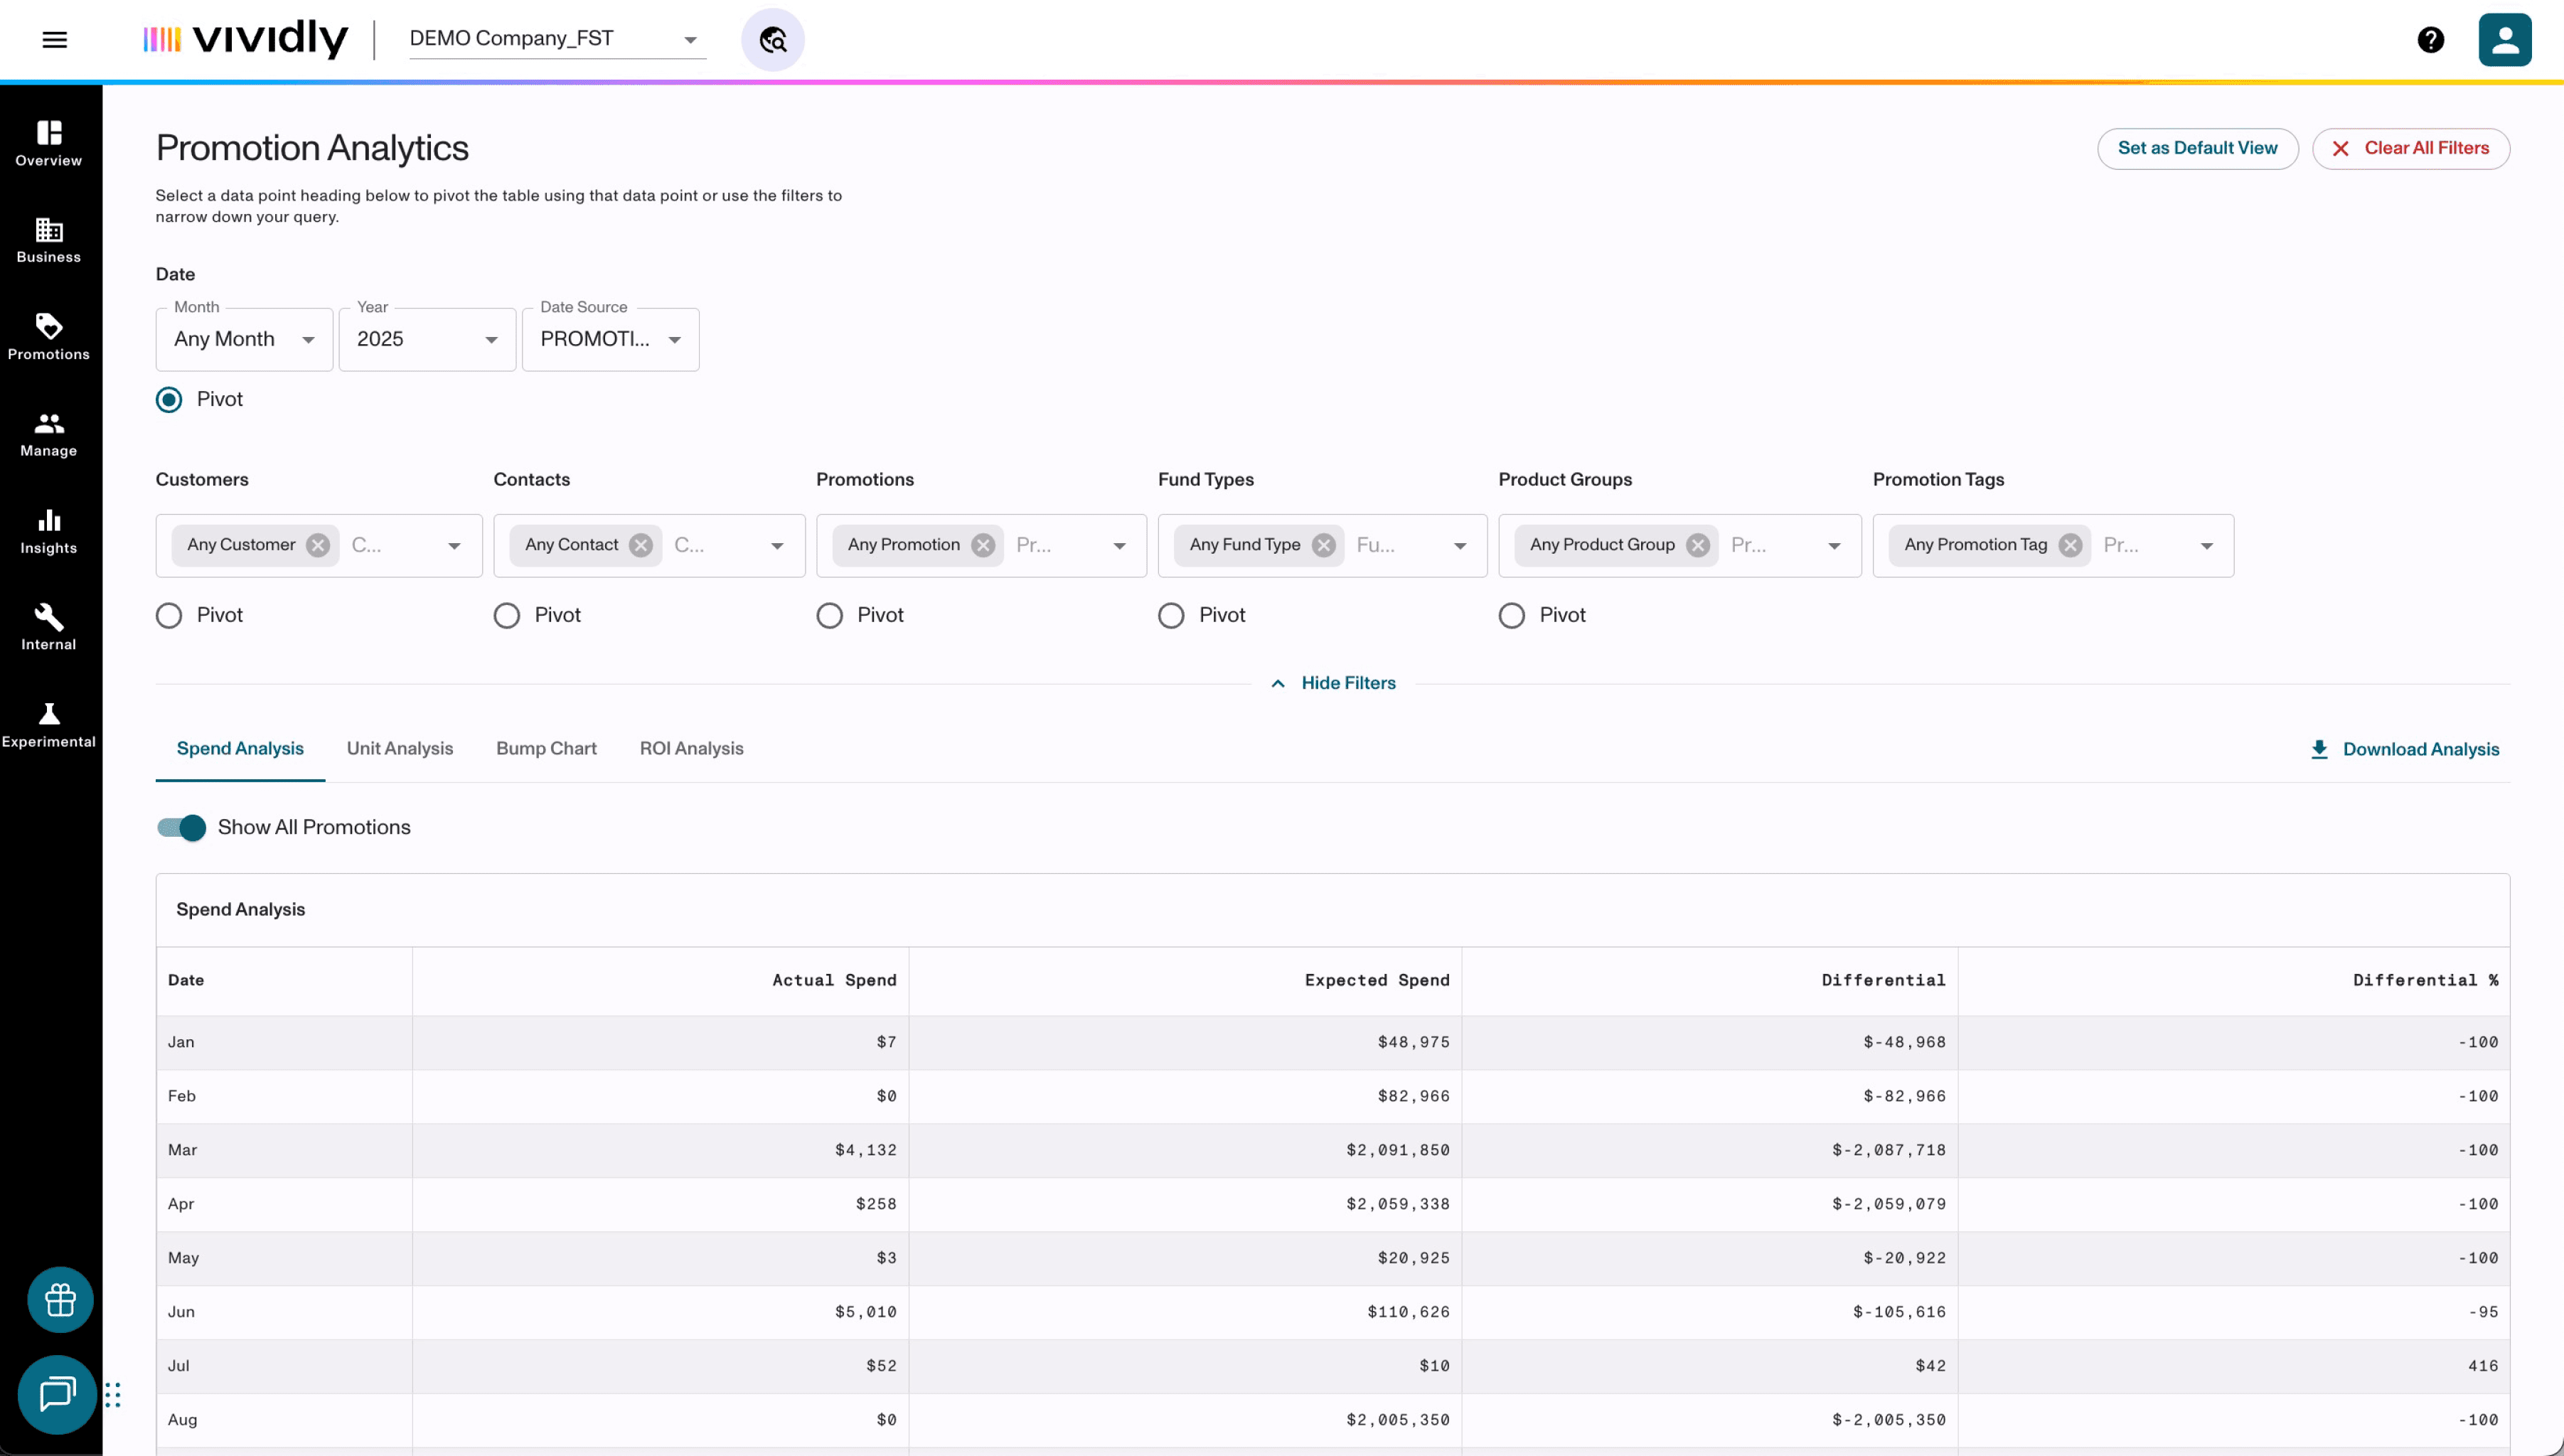Switch to the ROI Analysis tab
2564x1456 pixels.
point(691,748)
